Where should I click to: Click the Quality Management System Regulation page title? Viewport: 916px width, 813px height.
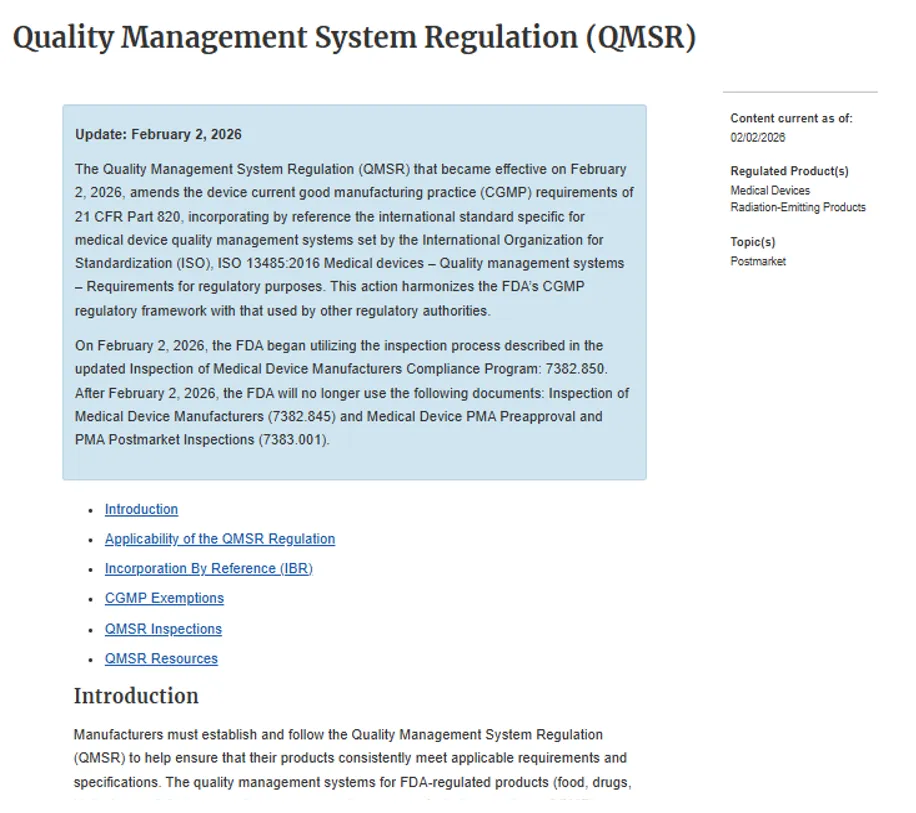click(x=354, y=37)
